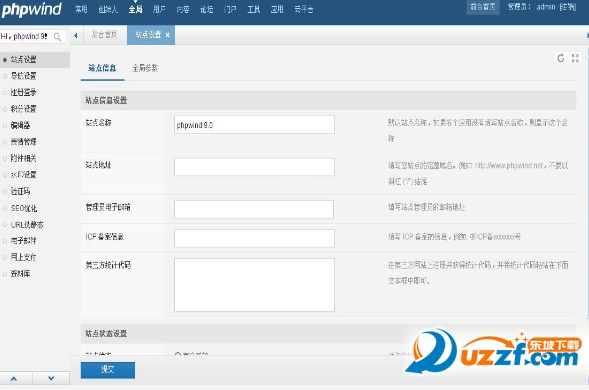The width and height of the screenshot is (589, 390).
Task: Click the 站点名称 field containing phpwind 9.0
Action: tap(254, 125)
